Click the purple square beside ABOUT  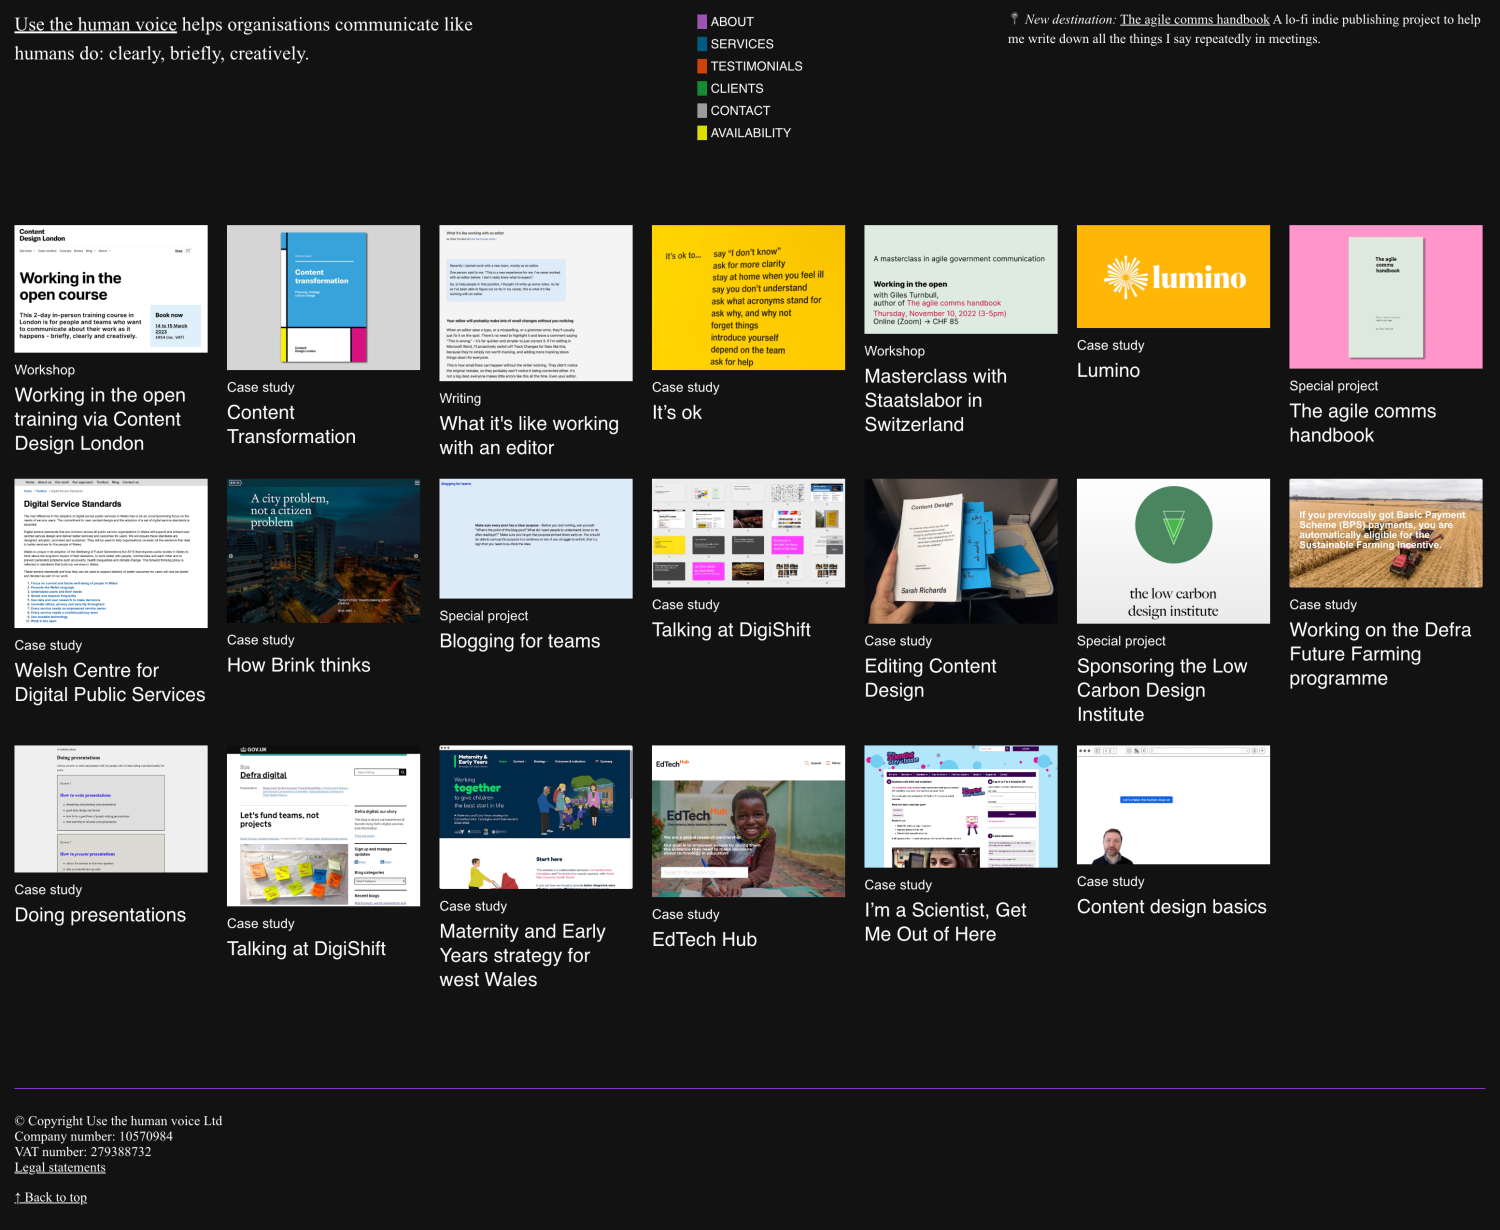(x=702, y=21)
